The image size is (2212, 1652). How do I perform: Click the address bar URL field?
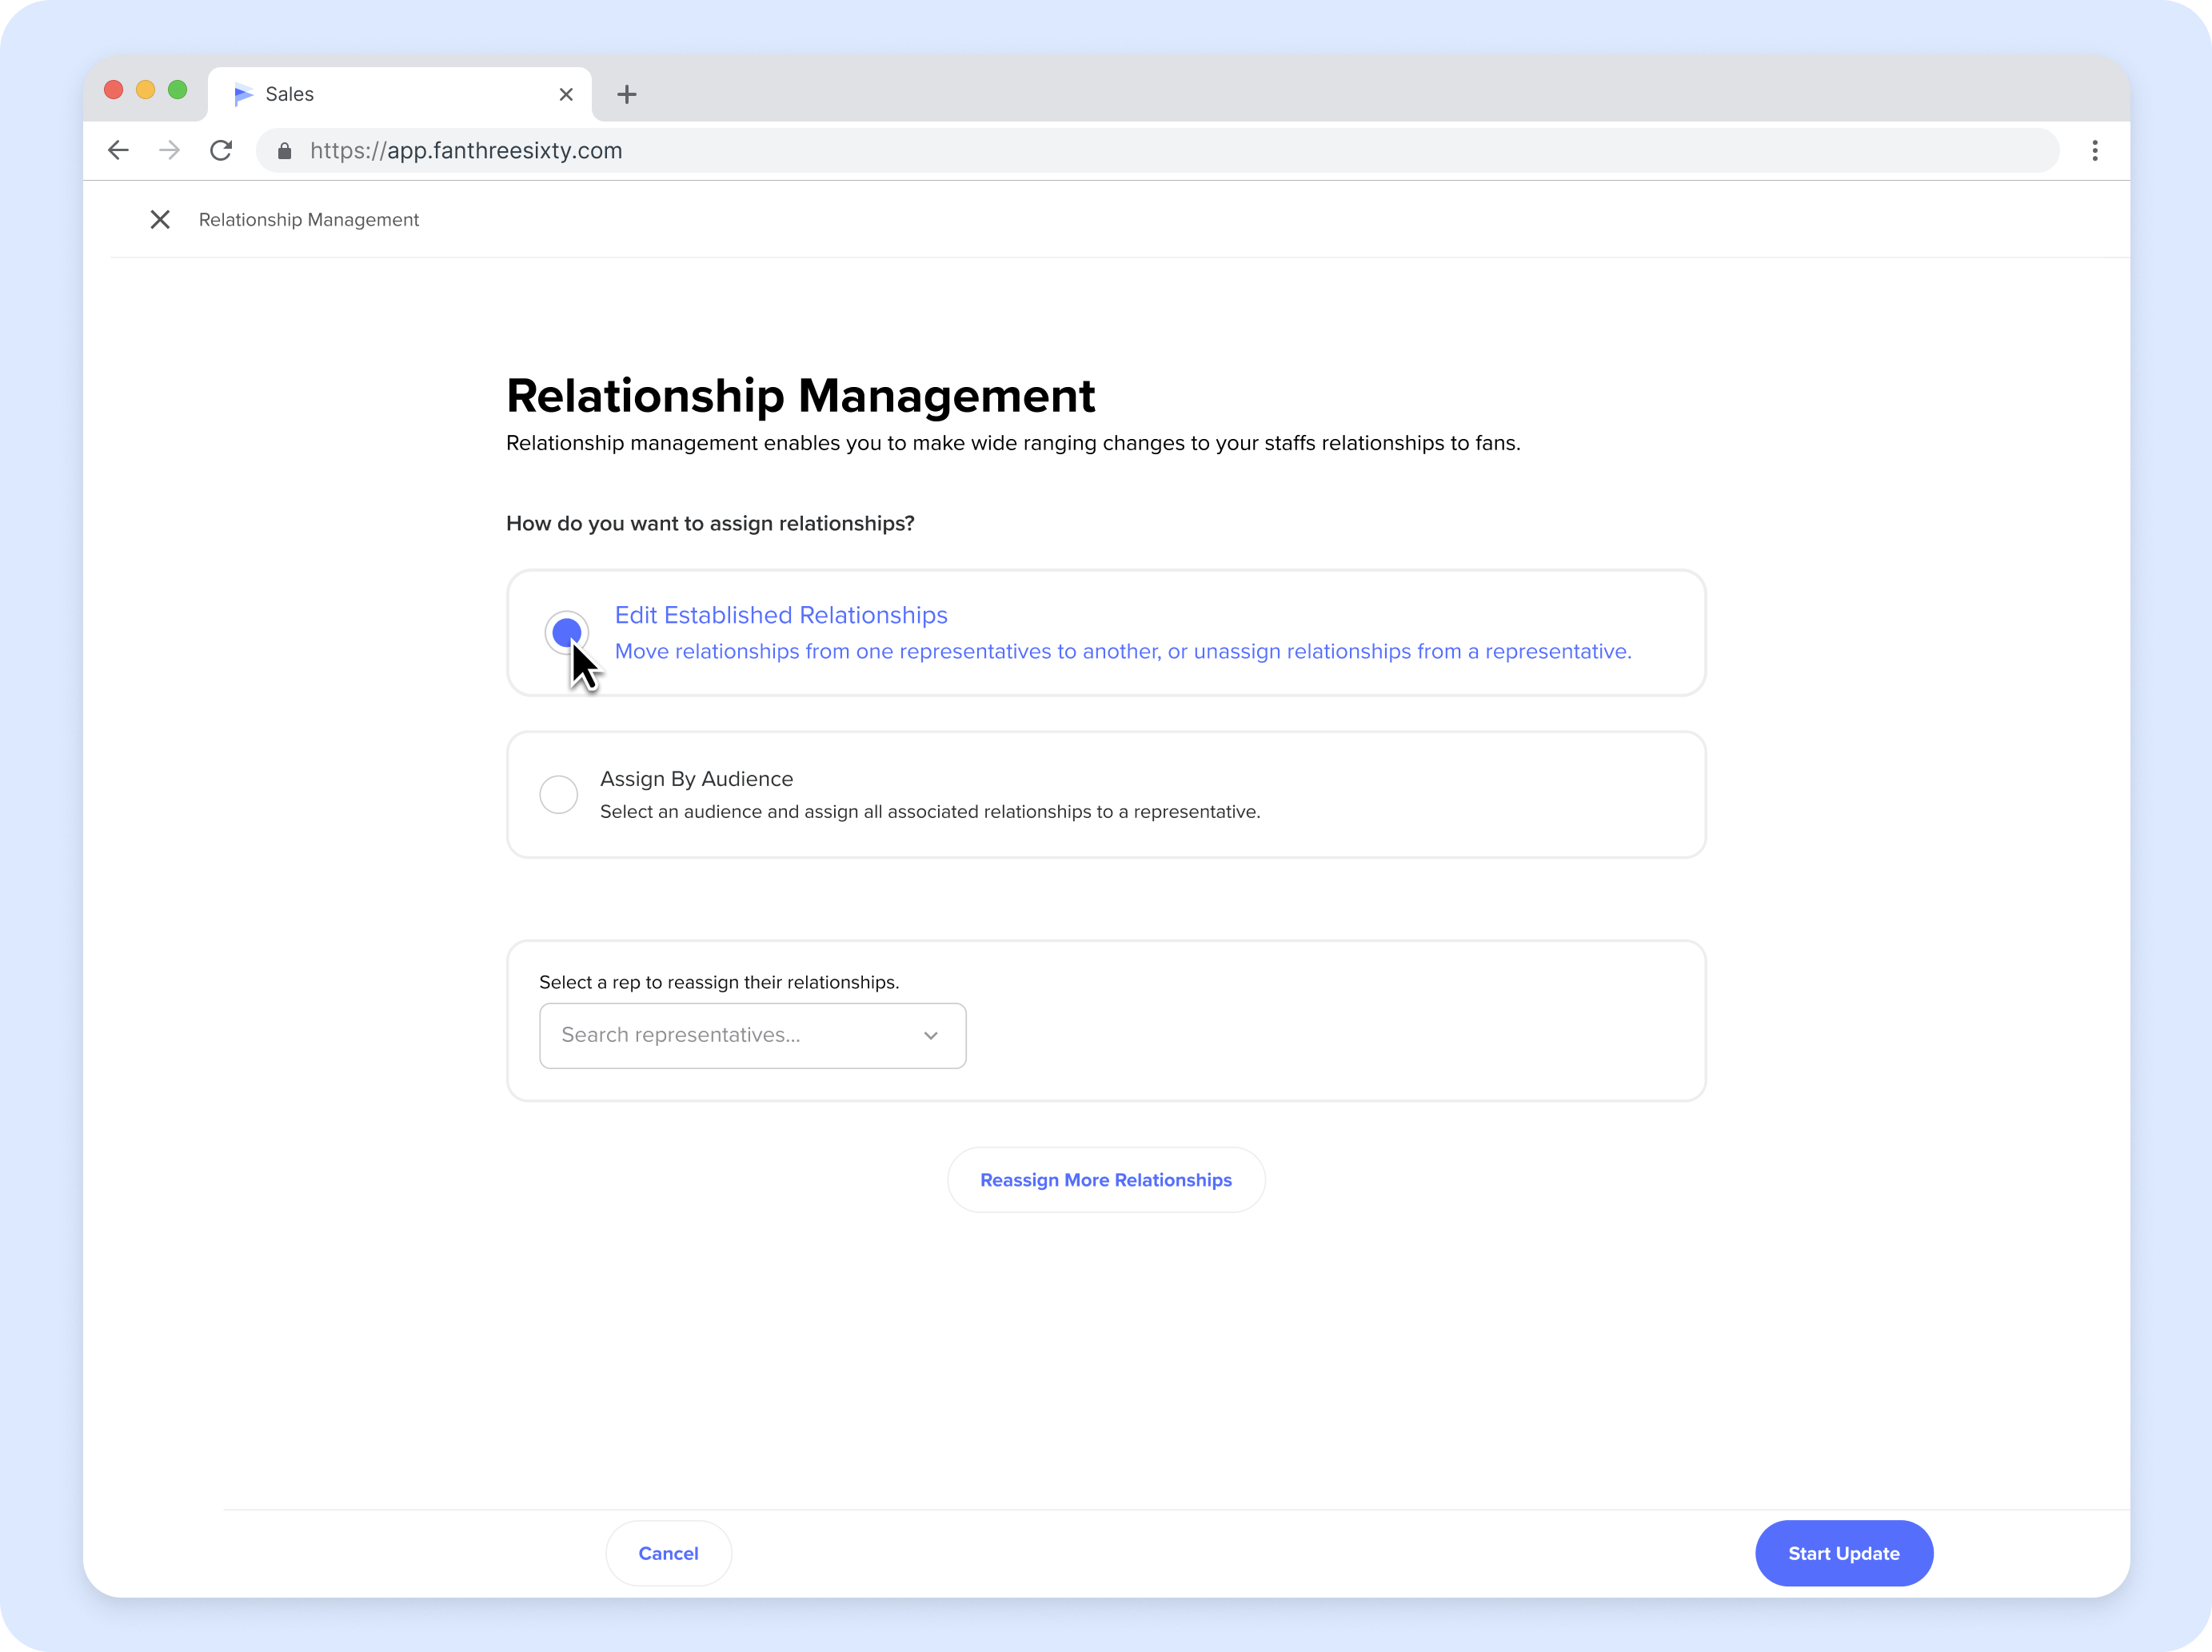pos(1157,151)
